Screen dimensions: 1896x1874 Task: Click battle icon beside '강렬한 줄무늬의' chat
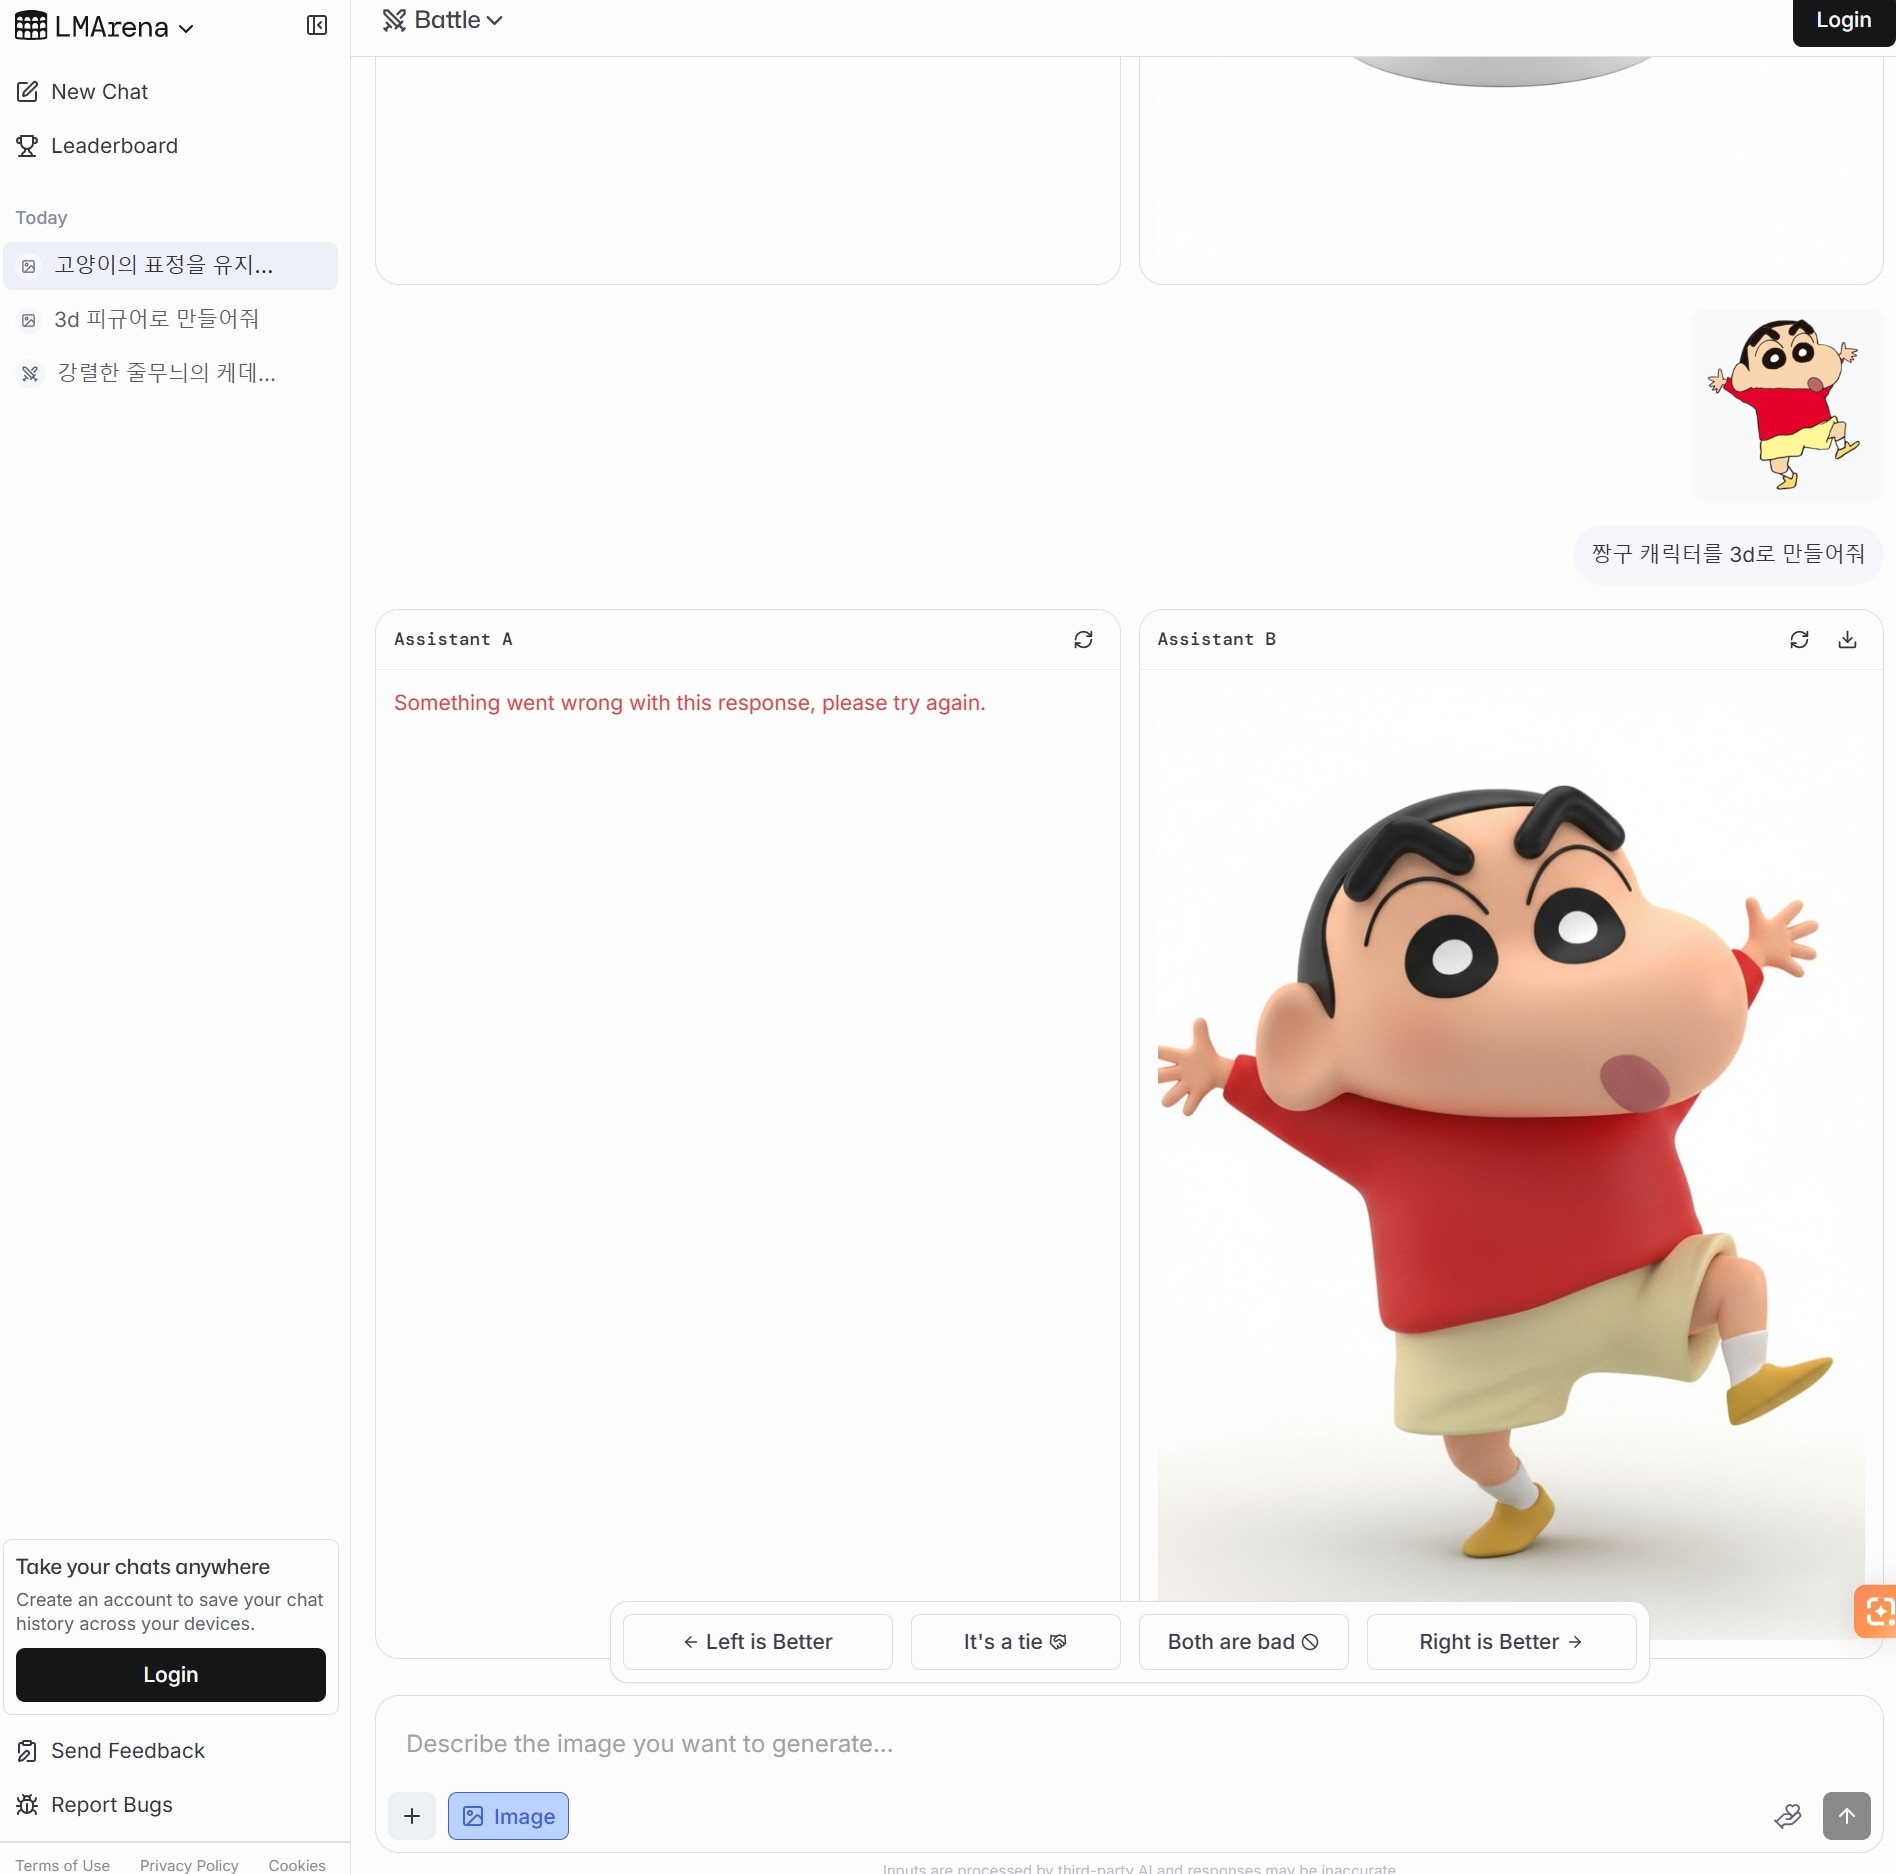click(30, 374)
